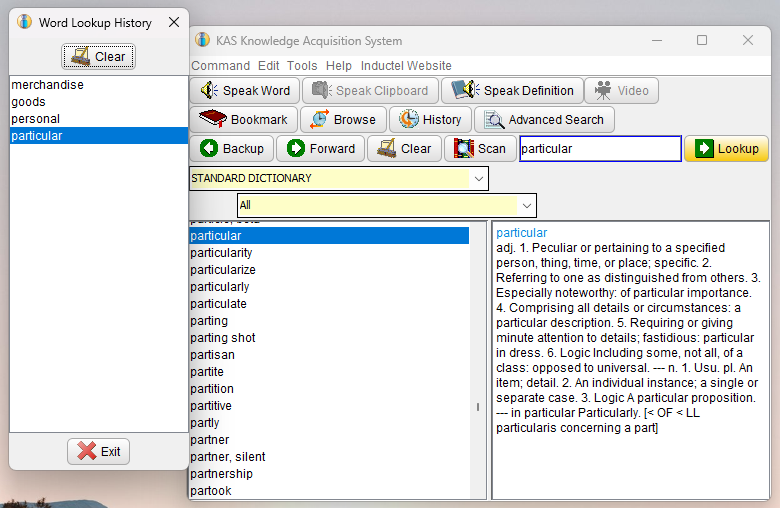Image resolution: width=780 pixels, height=508 pixels.
Task: Open the Command menu
Action: click(220, 66)
